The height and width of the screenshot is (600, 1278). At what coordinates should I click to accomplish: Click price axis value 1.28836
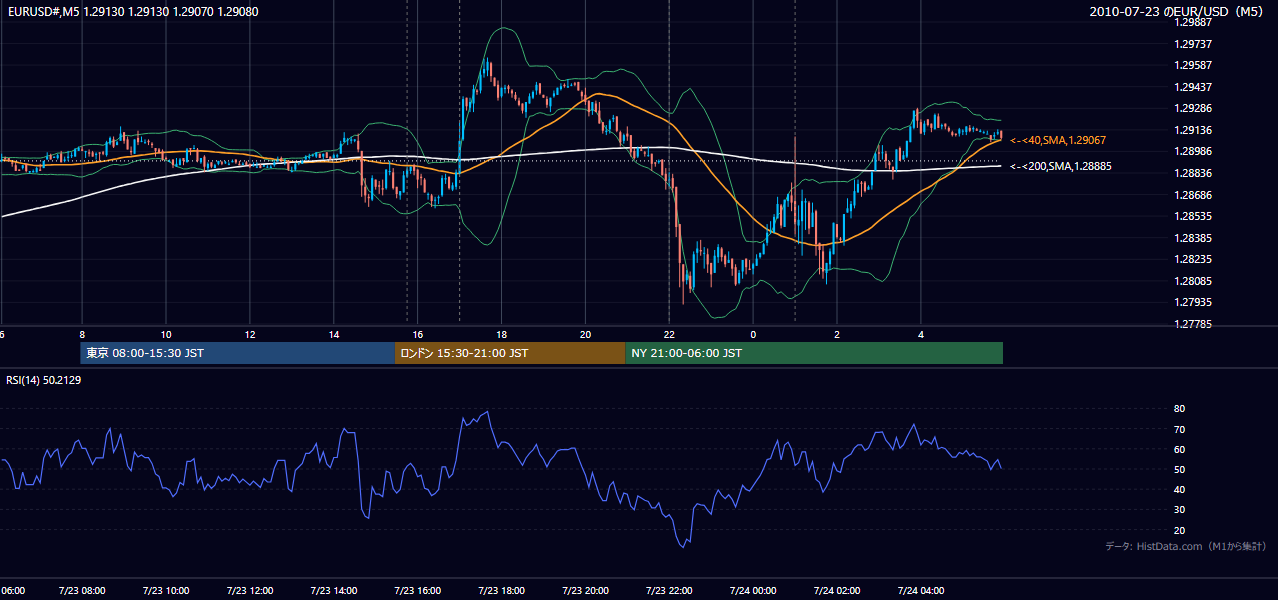click(1192, 173)
